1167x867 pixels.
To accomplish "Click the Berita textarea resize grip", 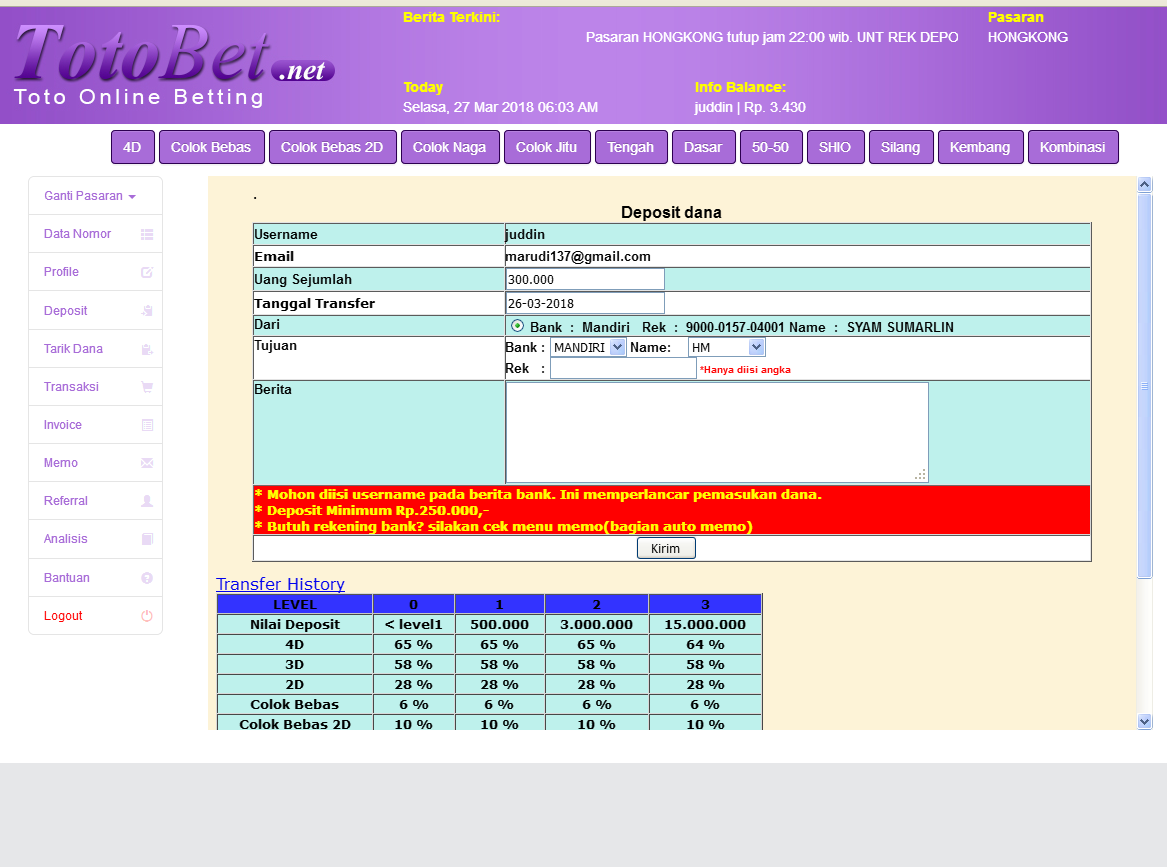I will tap(921, 475).
